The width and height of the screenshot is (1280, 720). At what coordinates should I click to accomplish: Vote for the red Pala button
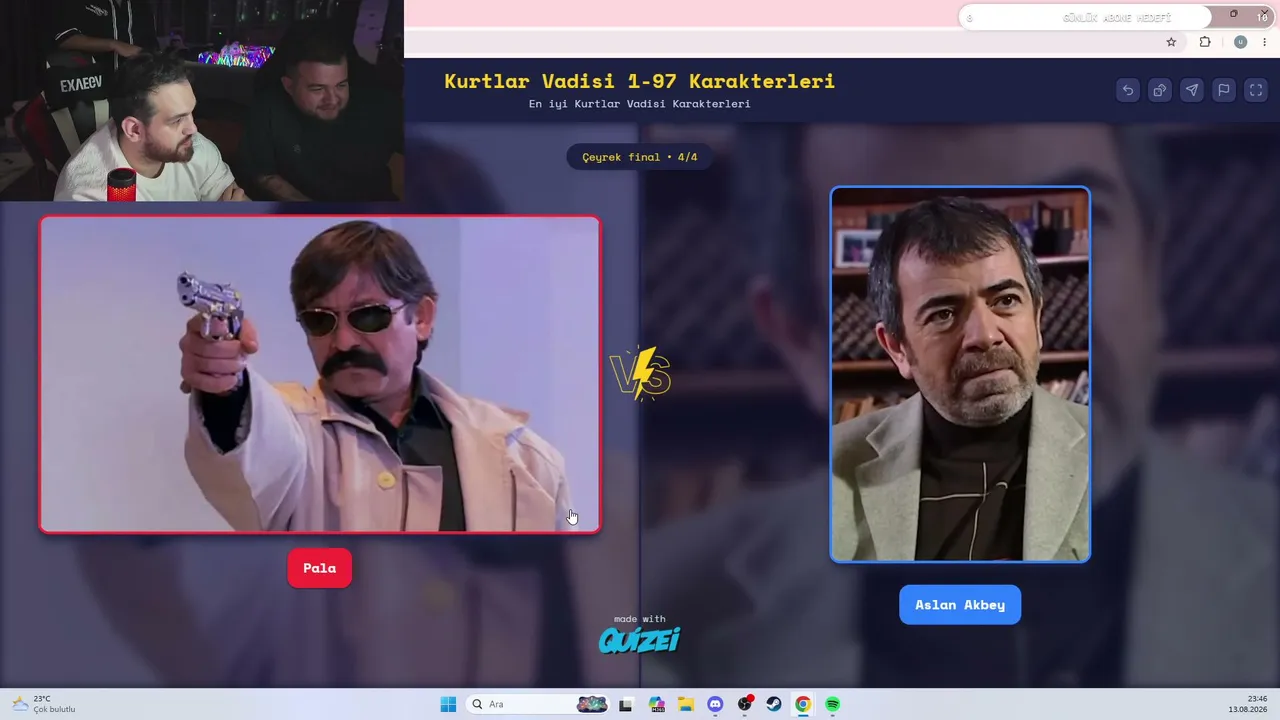click(320, 568)
